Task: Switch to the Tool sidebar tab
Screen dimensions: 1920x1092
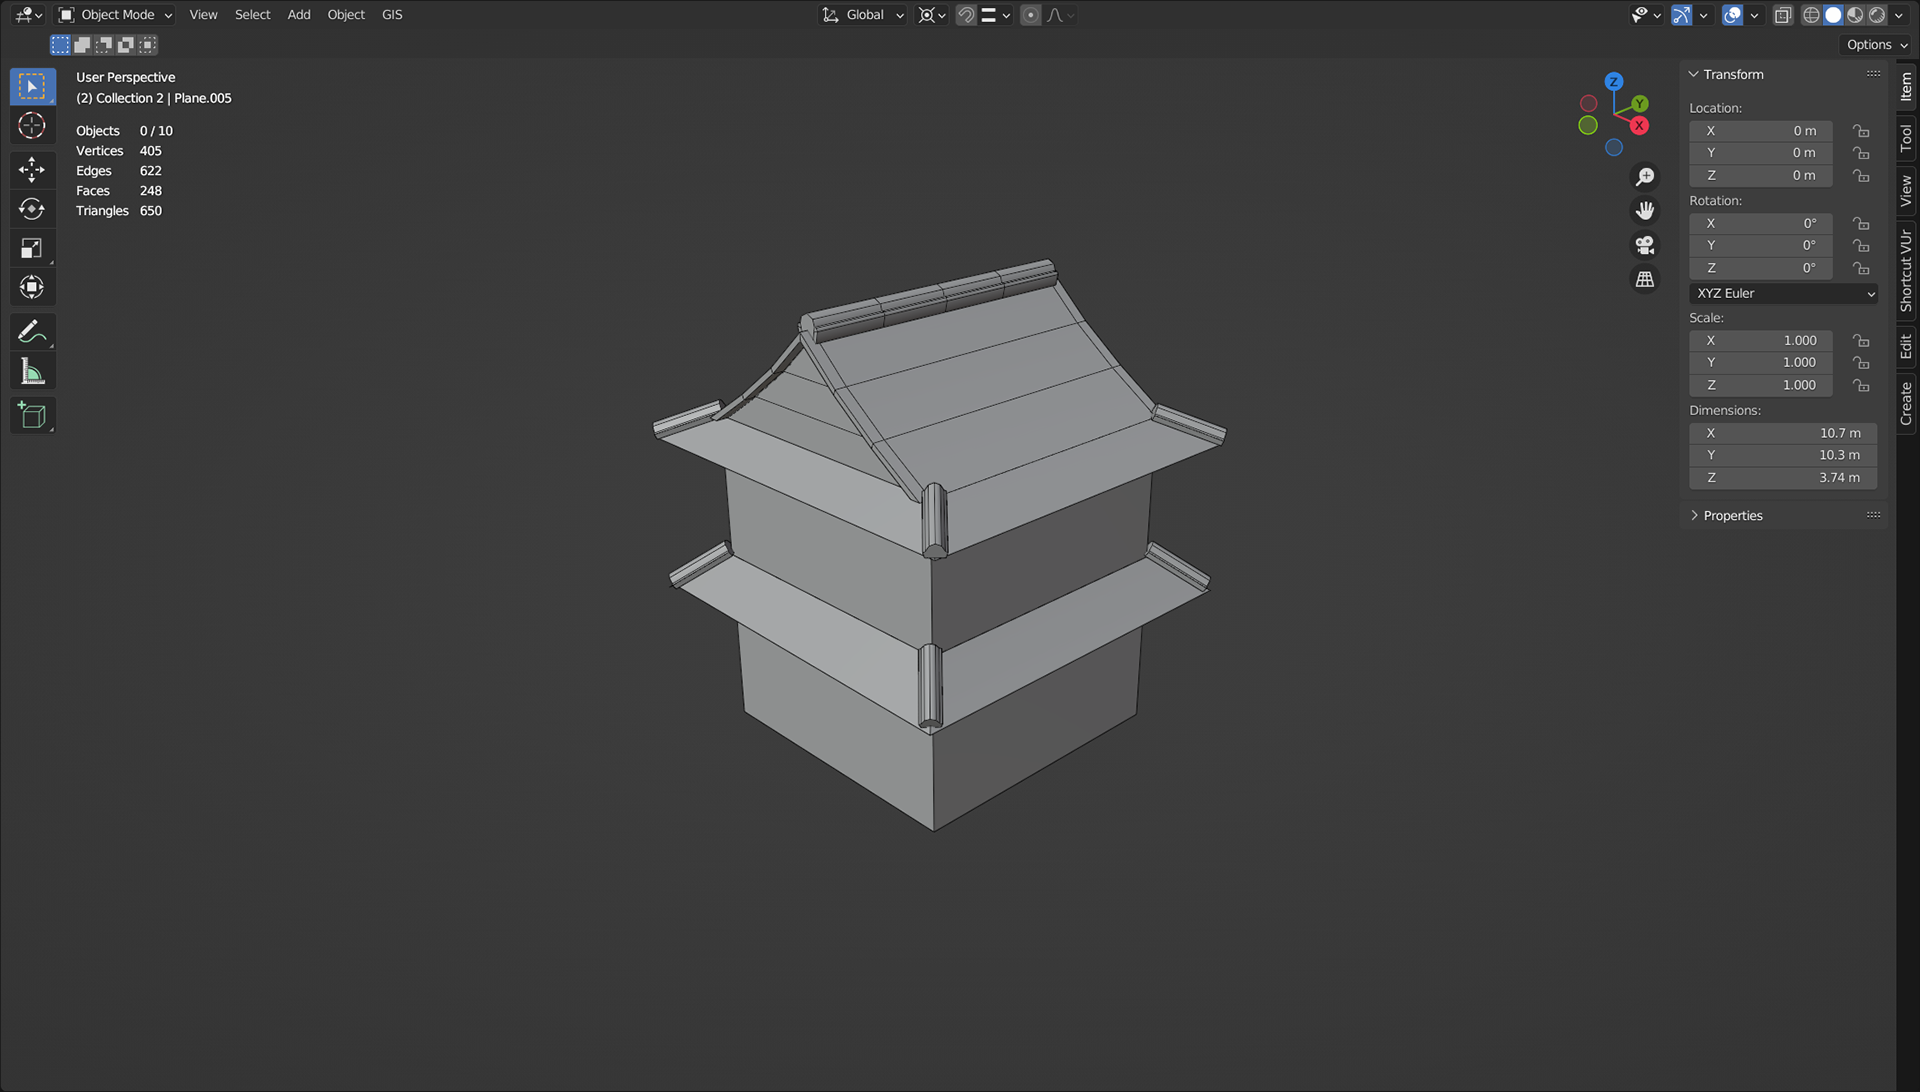Action: point(1906,137)
